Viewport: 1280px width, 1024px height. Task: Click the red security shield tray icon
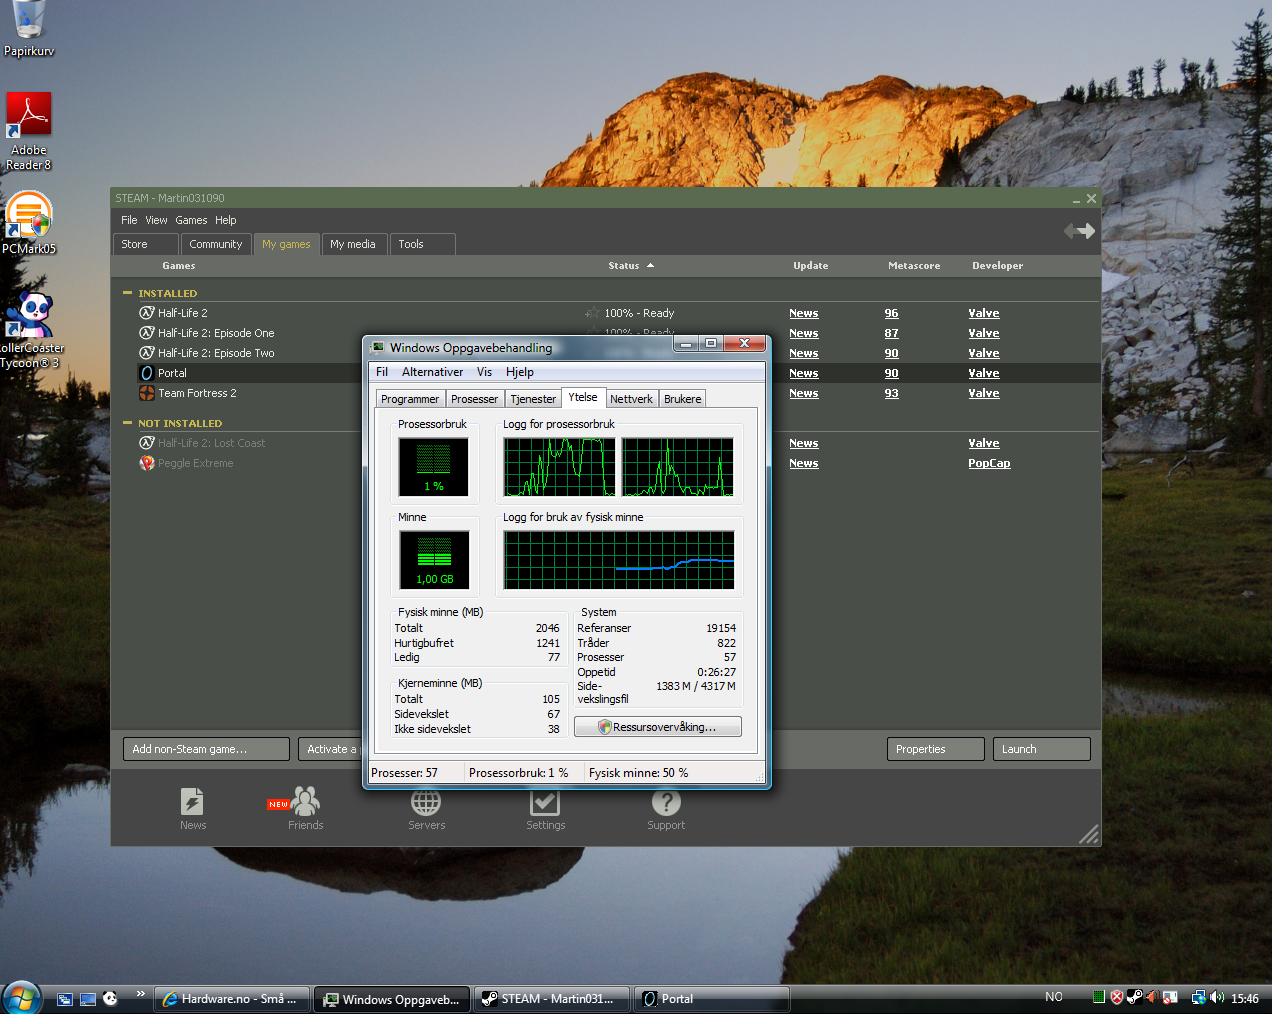(x=1117, y=997)
